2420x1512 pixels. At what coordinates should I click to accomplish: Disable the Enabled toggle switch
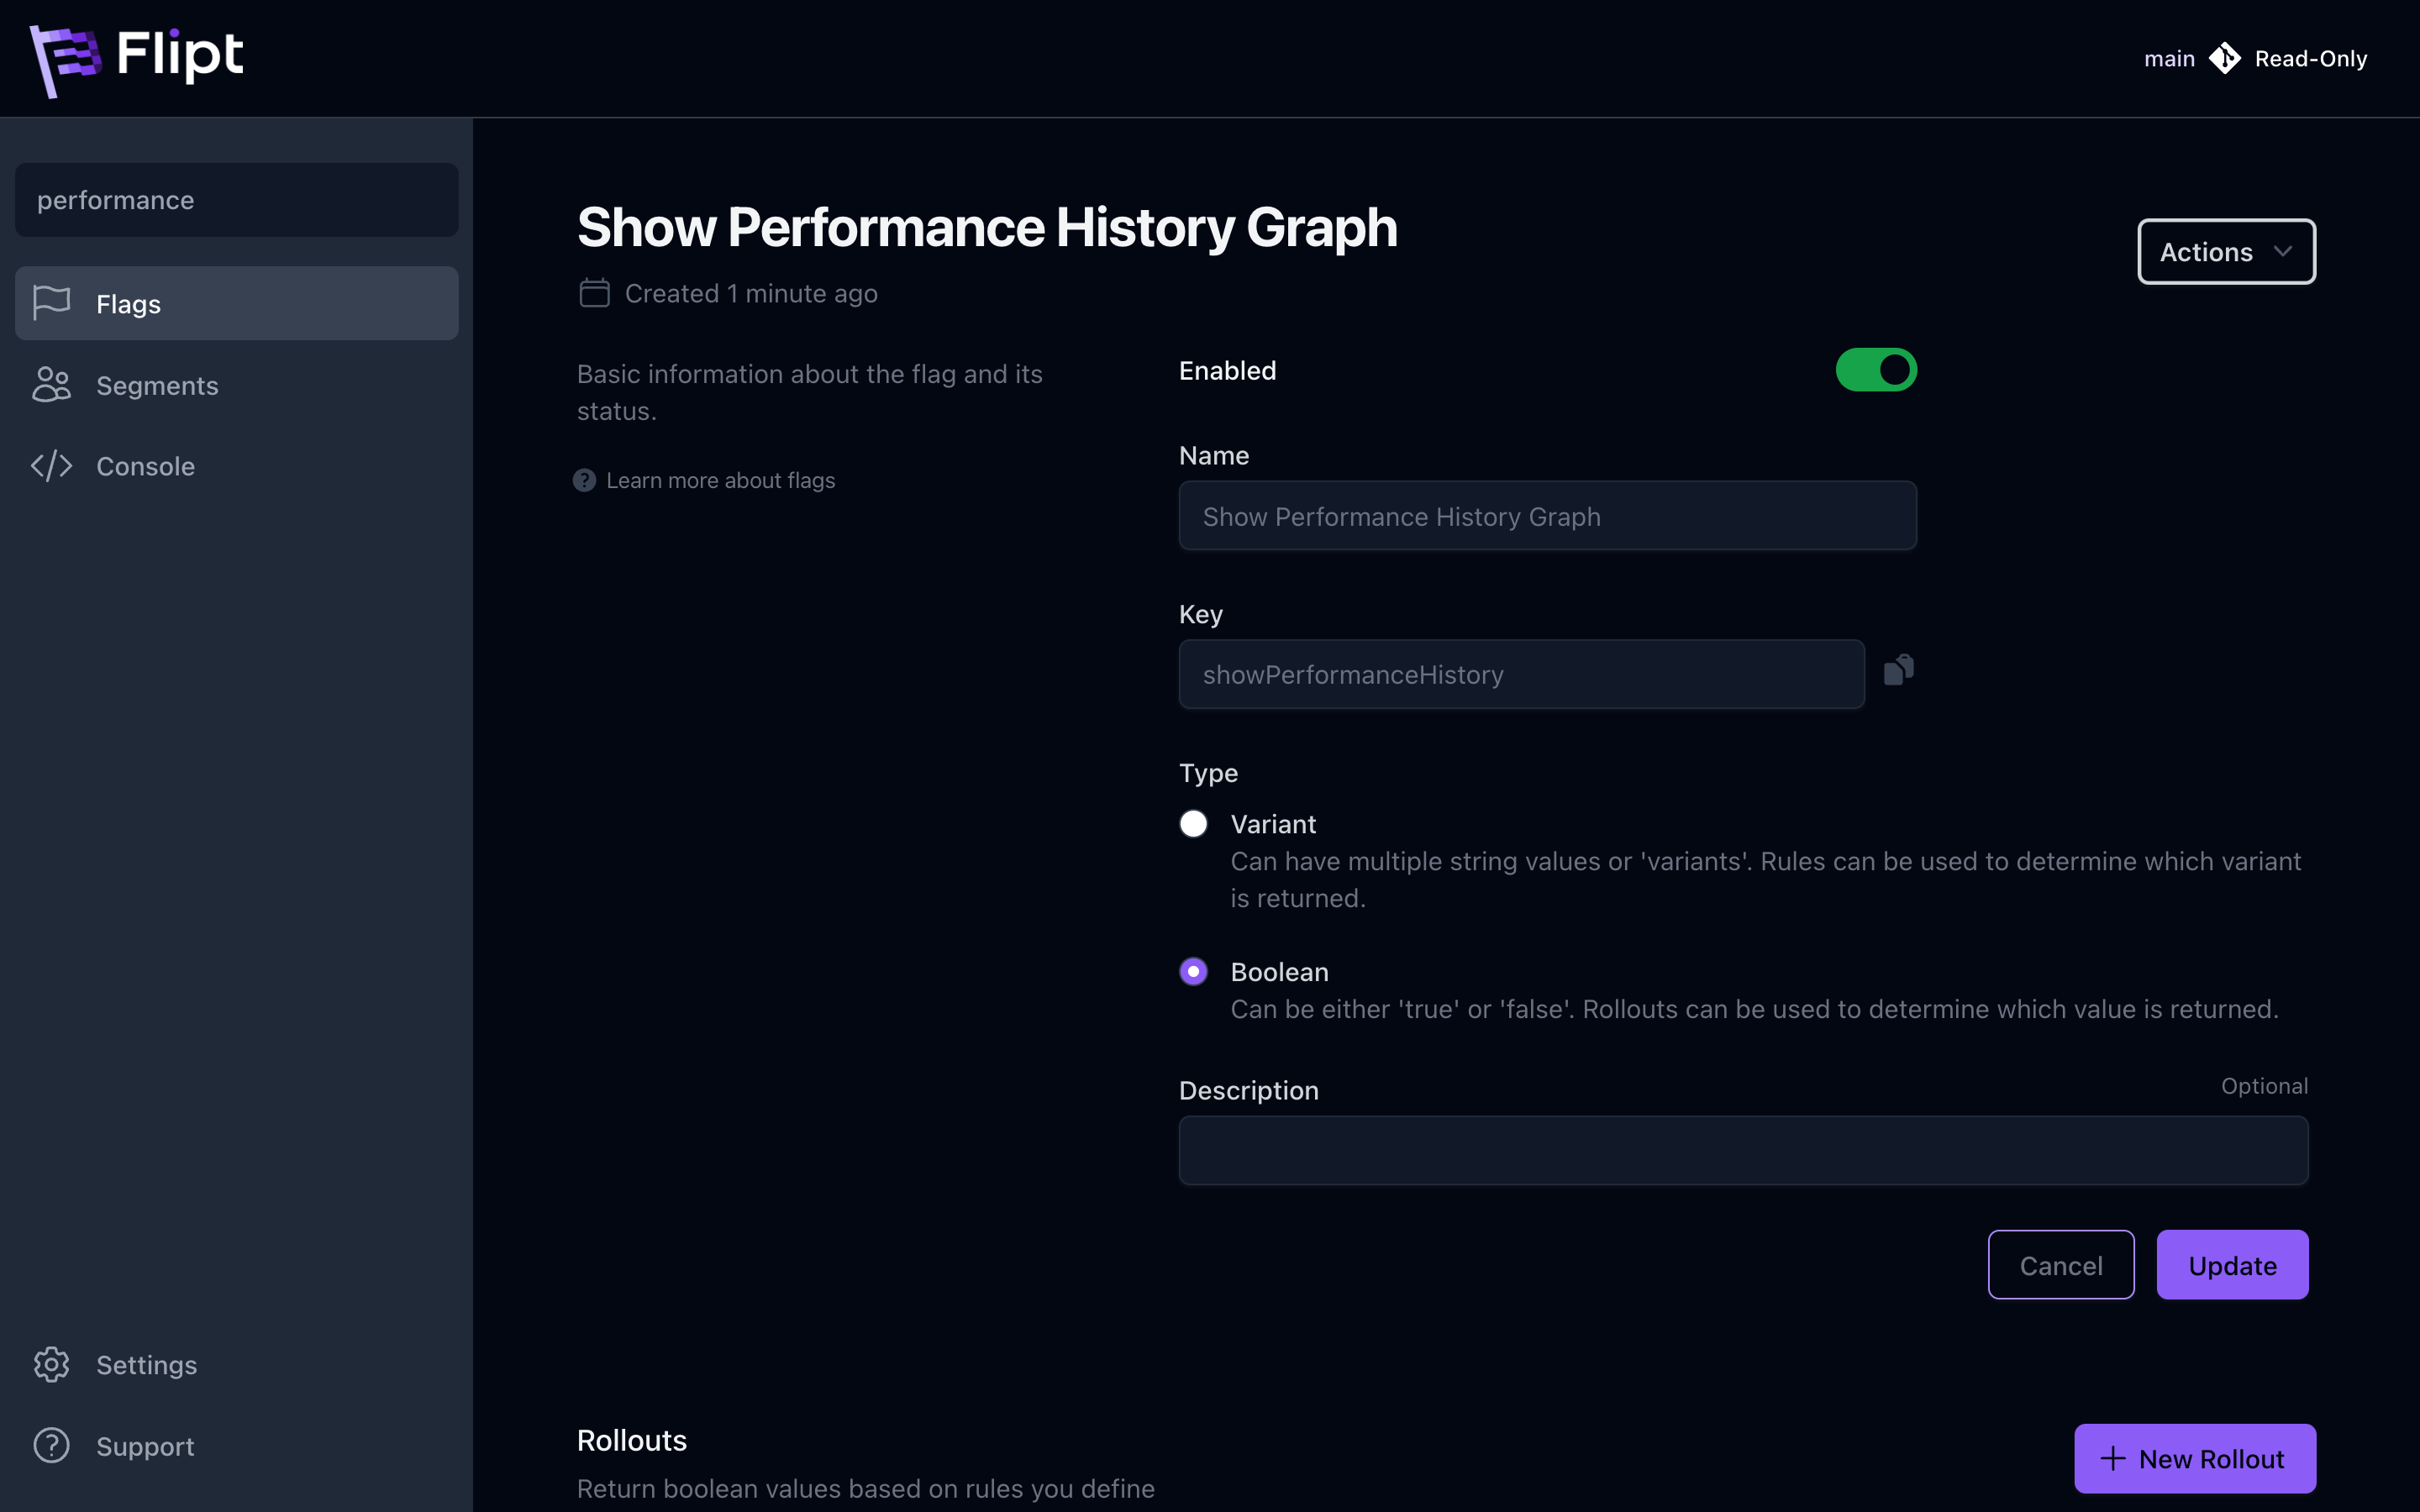click(x=1875, y=370)
